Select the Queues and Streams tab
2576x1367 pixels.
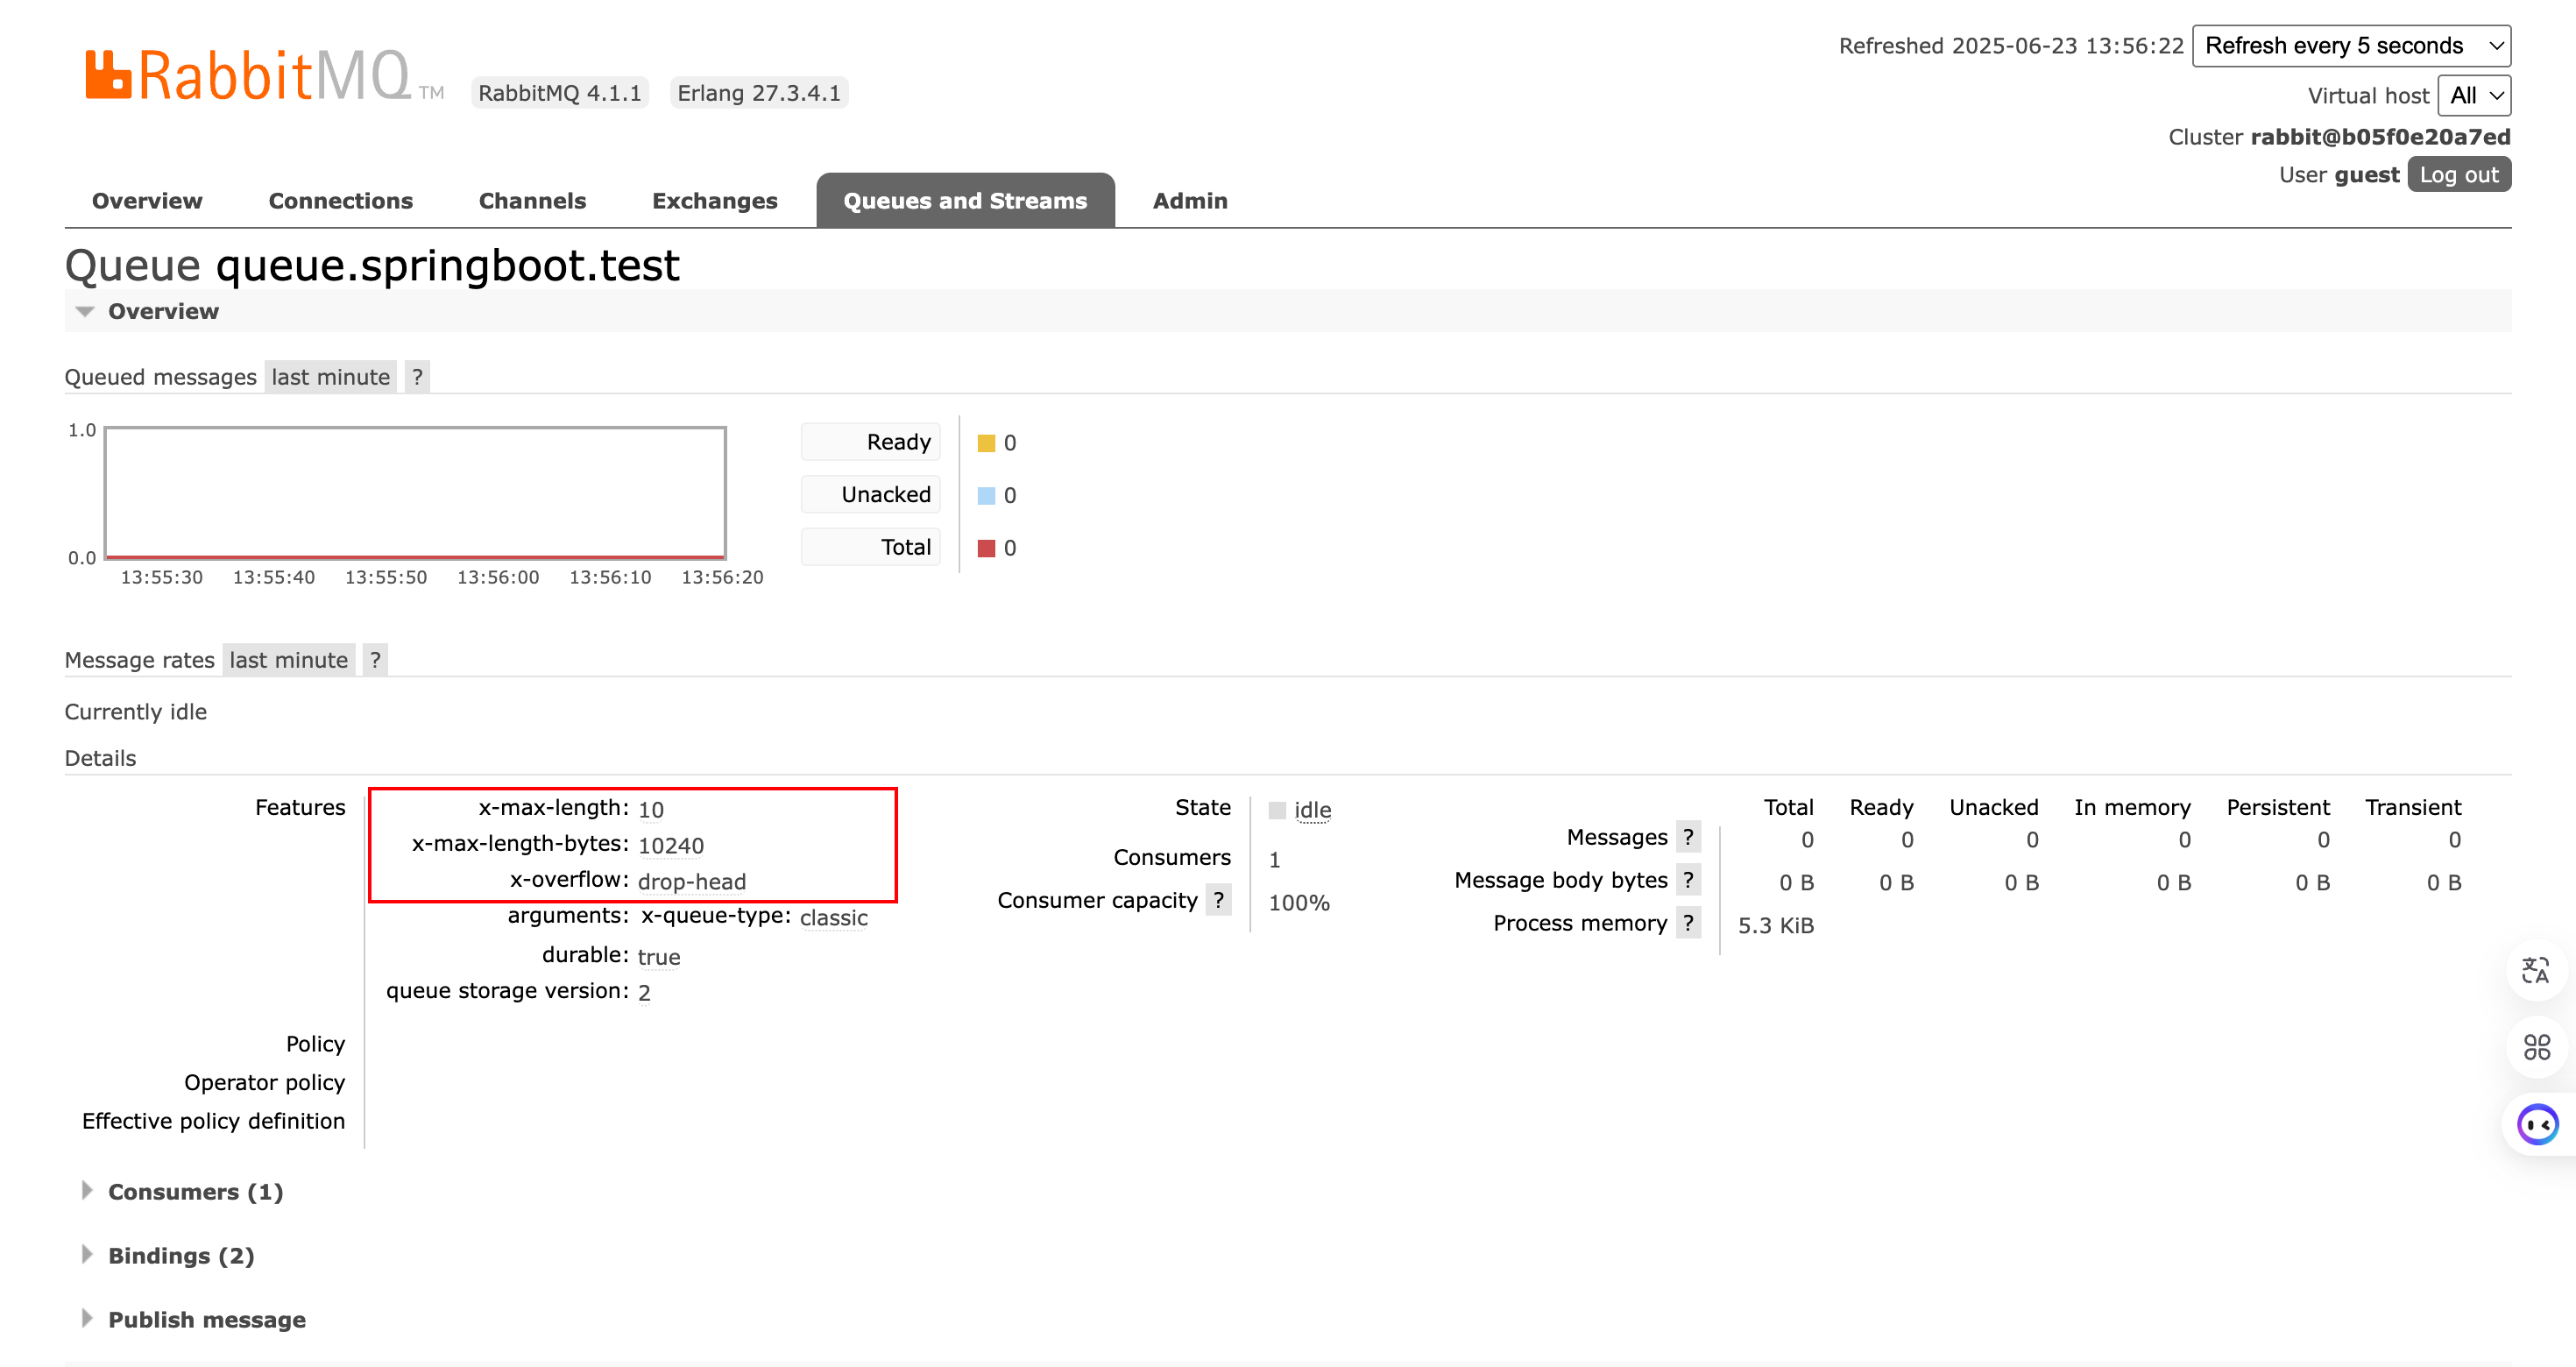pyautogui.click(x=965, y=201)
